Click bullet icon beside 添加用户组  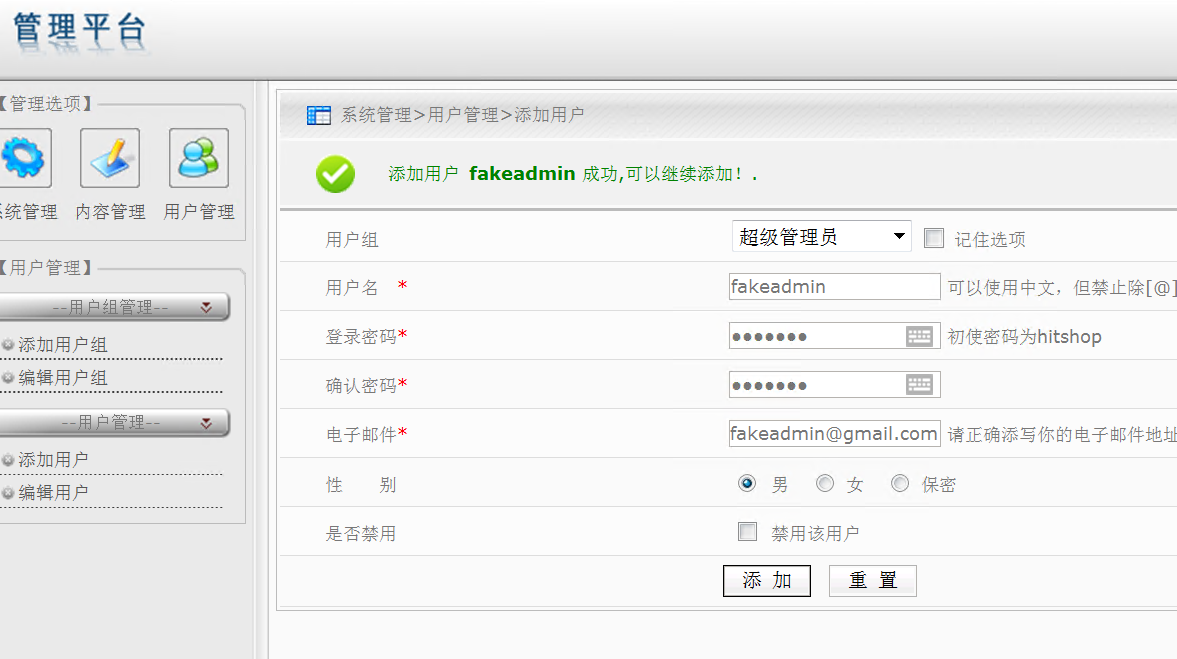point(8,345)
